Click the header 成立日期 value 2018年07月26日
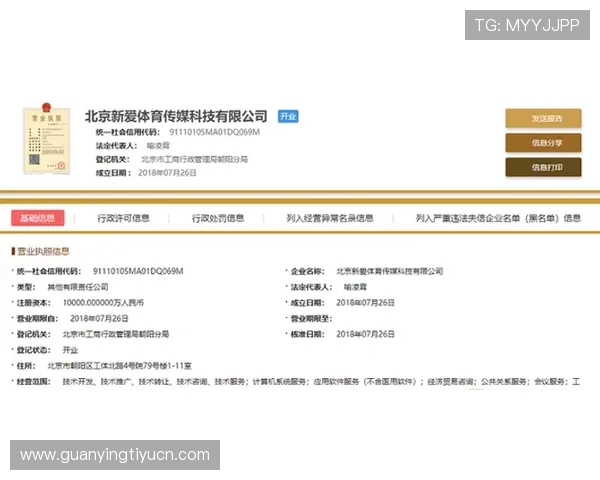600x480 pixels. tap(167, 173)
